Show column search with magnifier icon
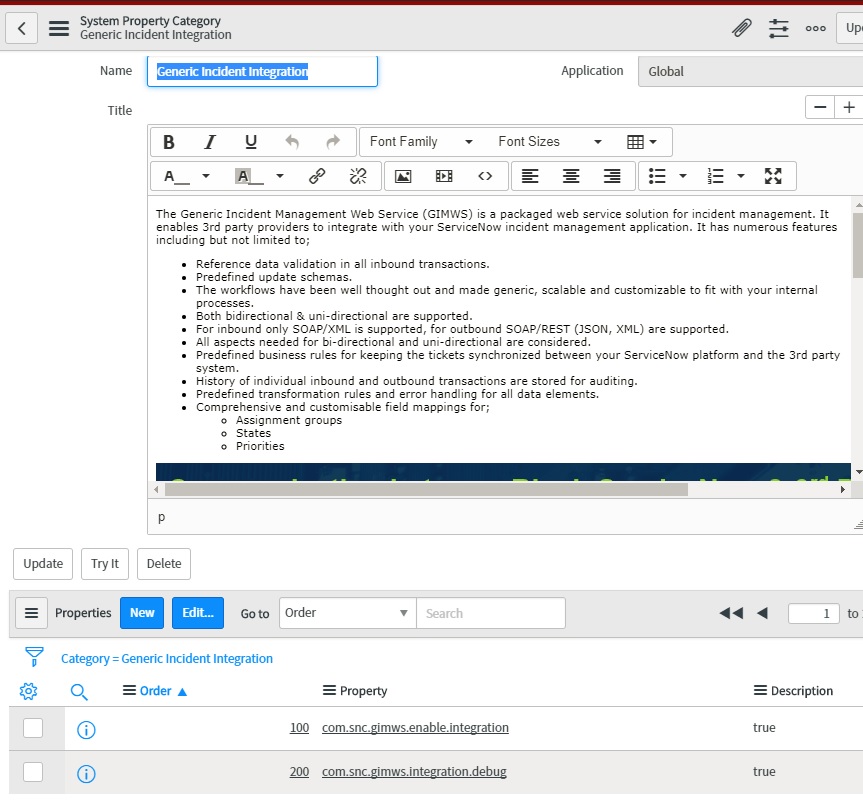 point(79,692)
